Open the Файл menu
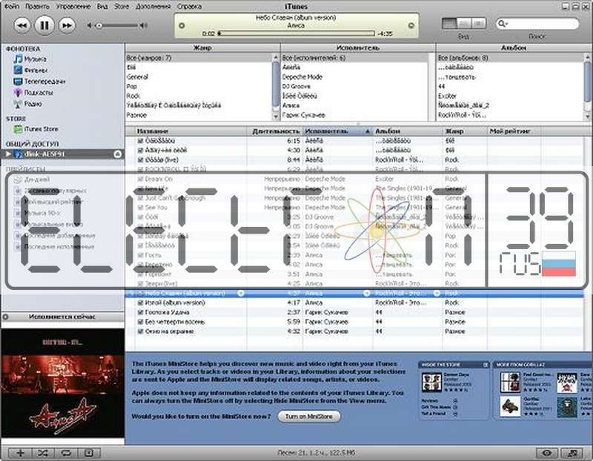The width and height of the screenshot is (593, 461). (12, 6)
